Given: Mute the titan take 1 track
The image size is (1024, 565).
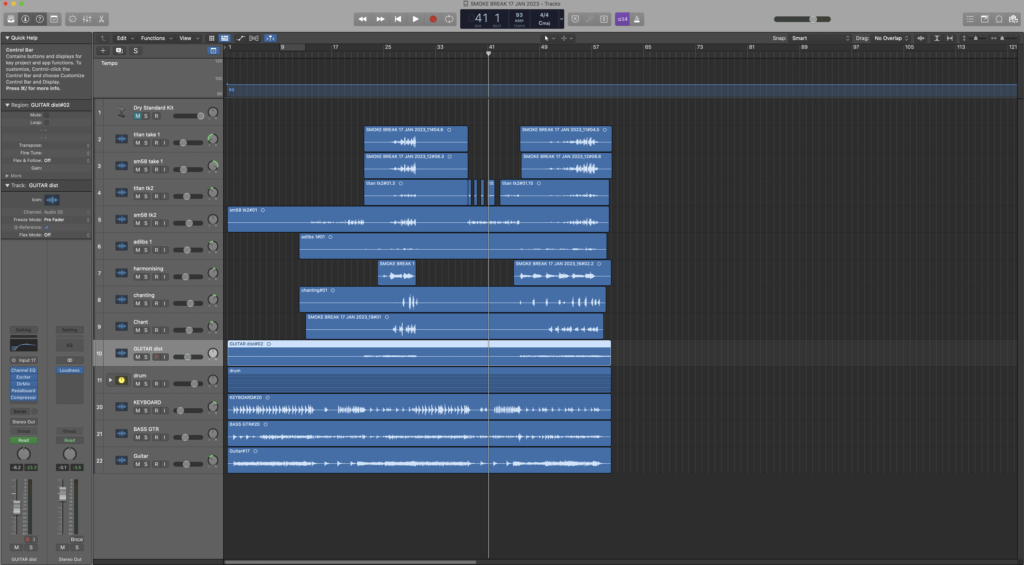Looking at the screenshot, I should pos(138,142).
